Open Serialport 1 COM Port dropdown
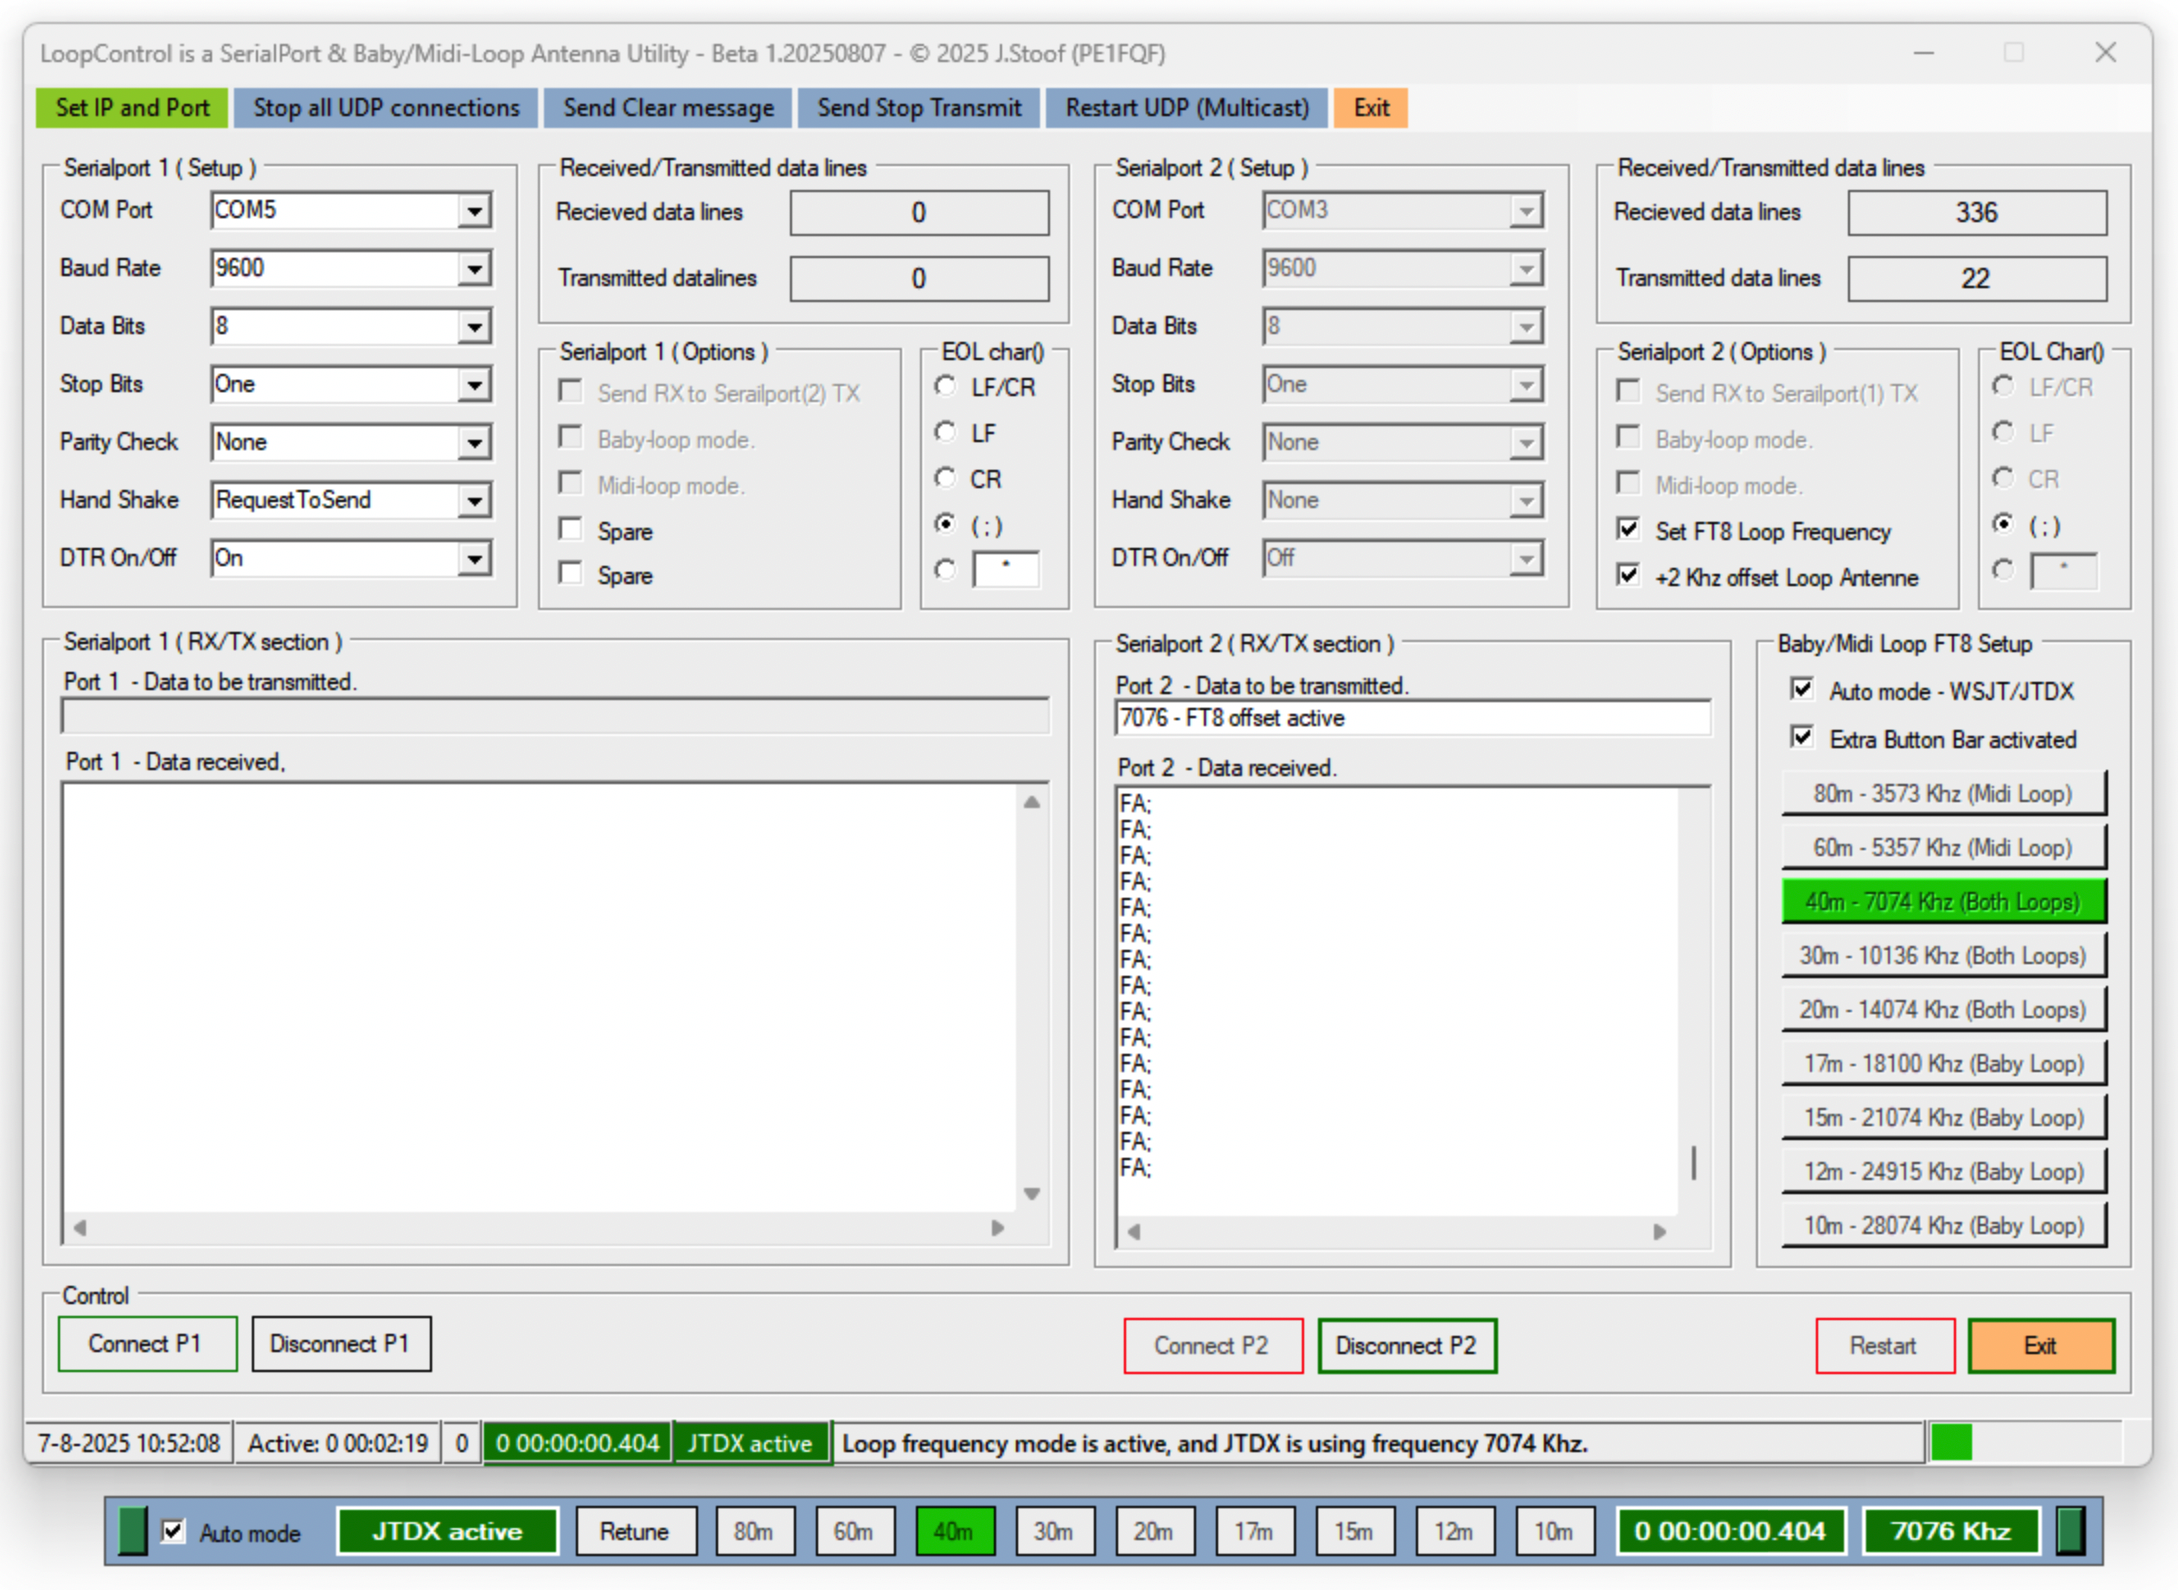2178x1590 pixels. coord(475,211)
